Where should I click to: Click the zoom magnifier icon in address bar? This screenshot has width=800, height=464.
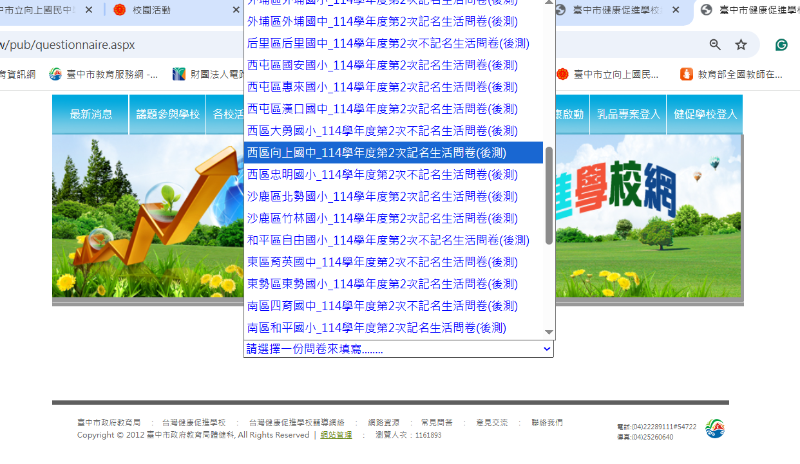(x=715, y=45)
